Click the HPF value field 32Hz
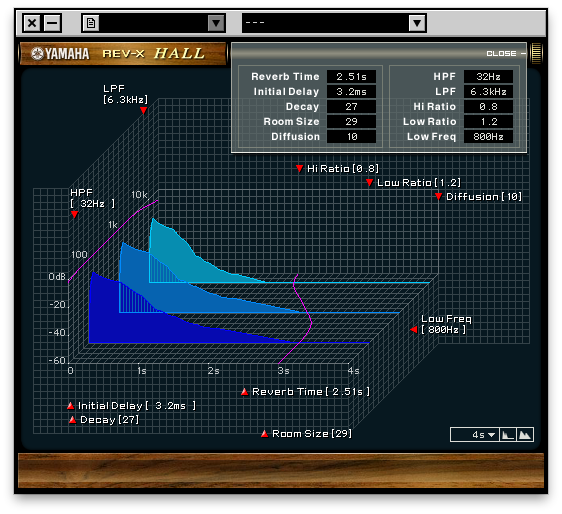This screenshot has width=562, height=514. coord(488,77)
